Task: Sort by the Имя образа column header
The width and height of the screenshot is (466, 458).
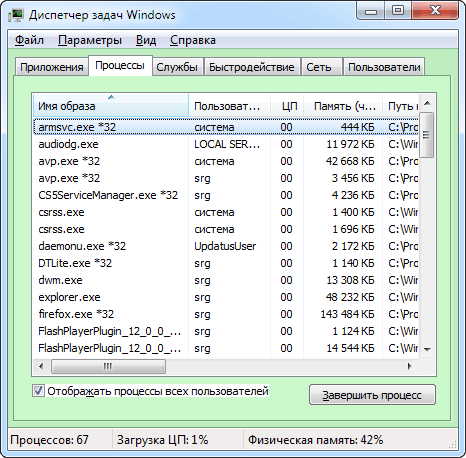Action: 111,106
